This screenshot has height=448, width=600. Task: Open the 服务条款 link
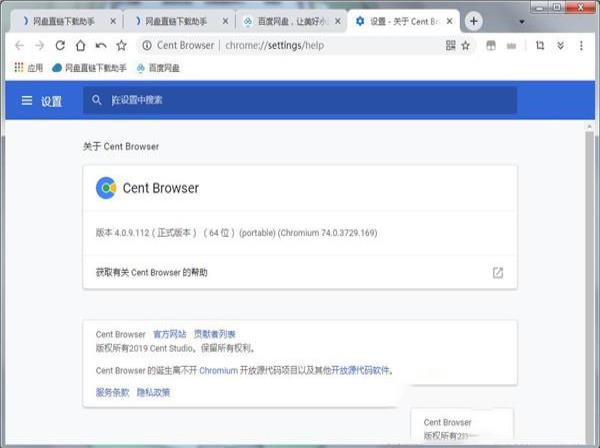[x=112, y=392]
